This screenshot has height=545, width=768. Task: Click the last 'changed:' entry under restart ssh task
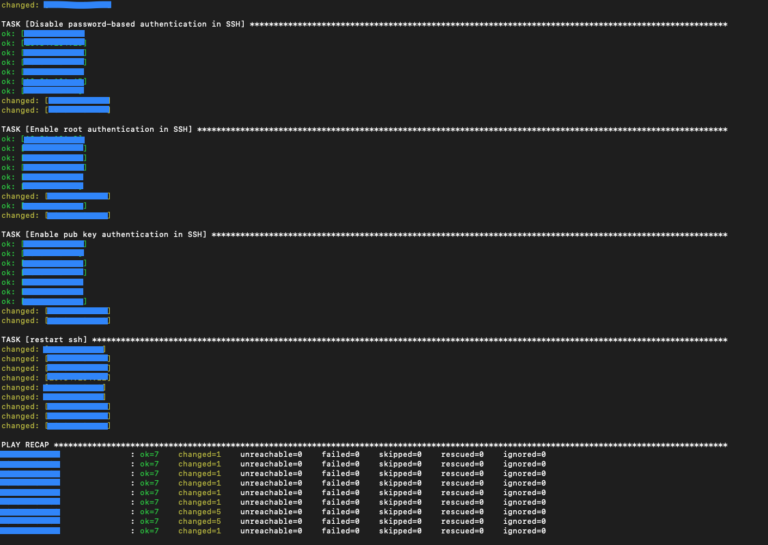tap(56, 426)
